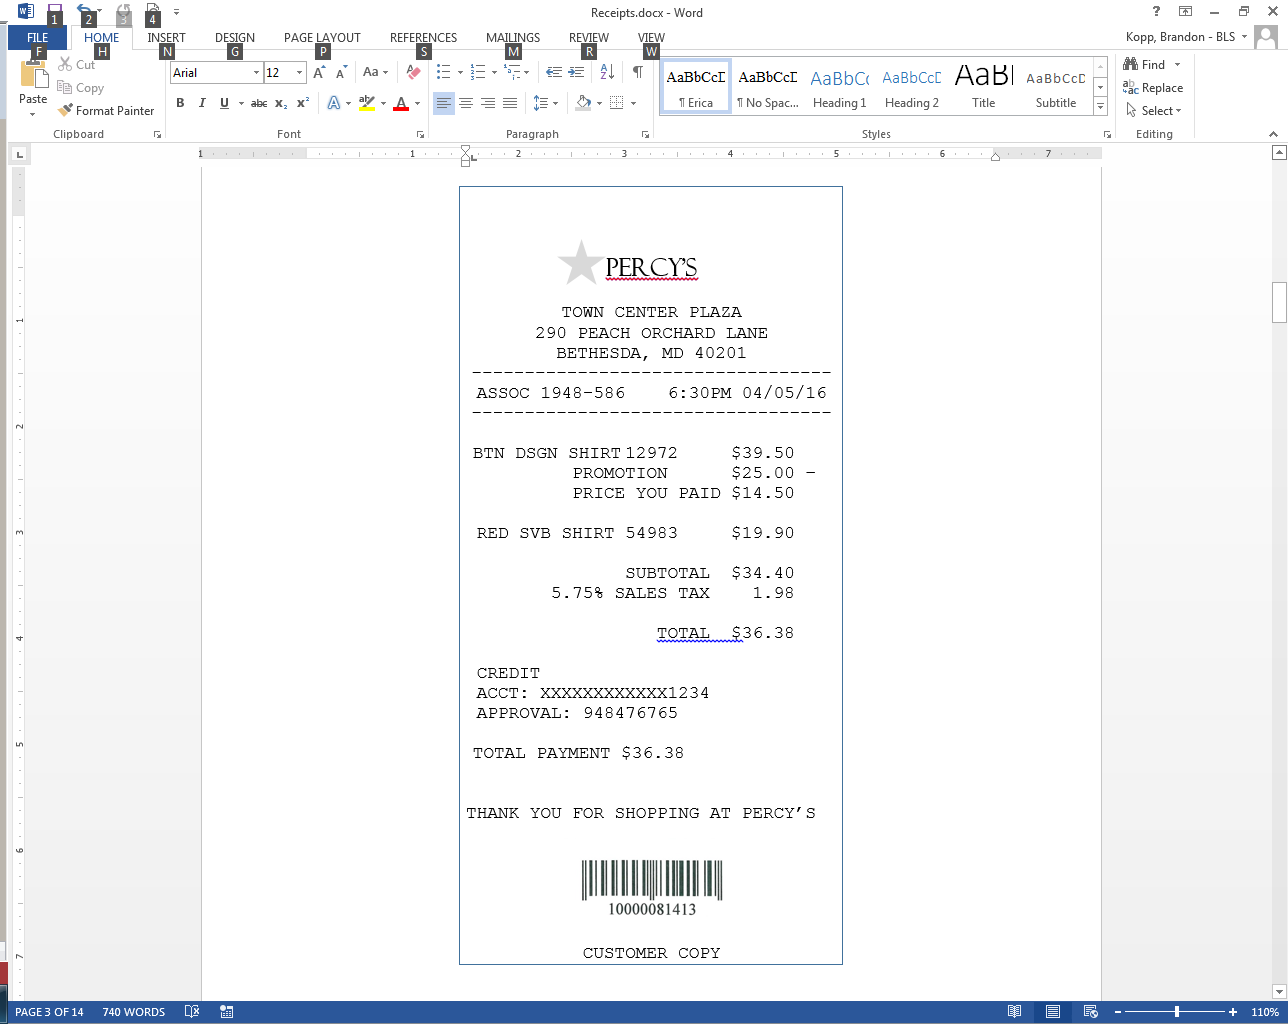Toggle subscript formatting

point(281,103)
